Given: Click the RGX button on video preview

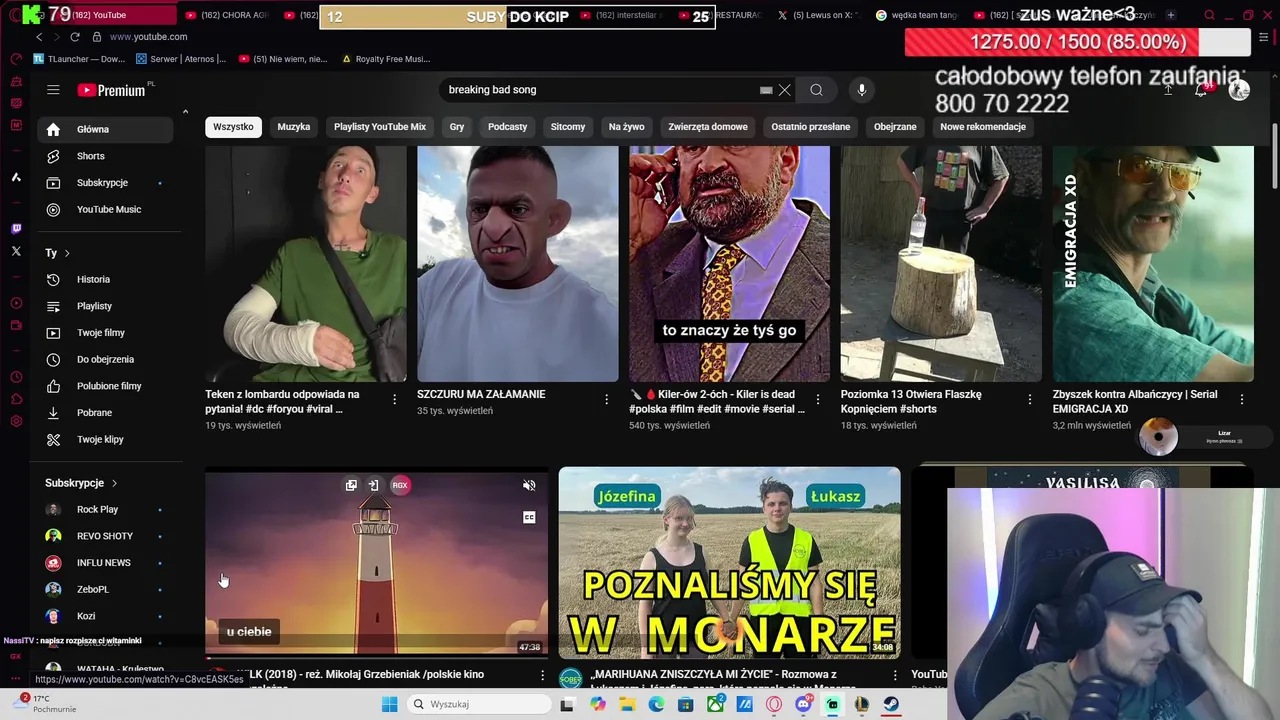Looking at the screenshot, I should tap(400, 485).
